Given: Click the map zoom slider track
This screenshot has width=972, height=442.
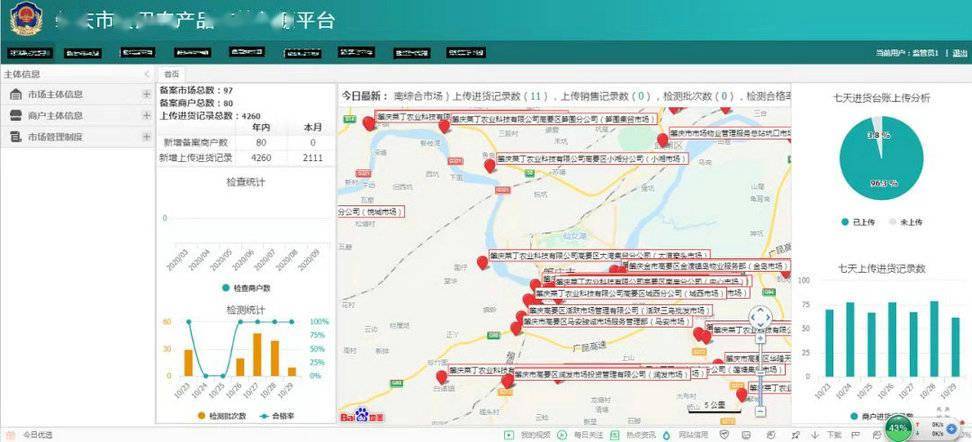Looking at the screenshot, I should coord(759,375).
